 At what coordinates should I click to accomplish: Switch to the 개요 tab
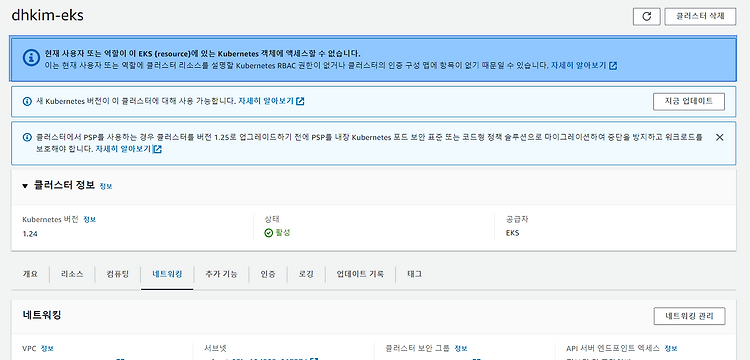(30, 274)
